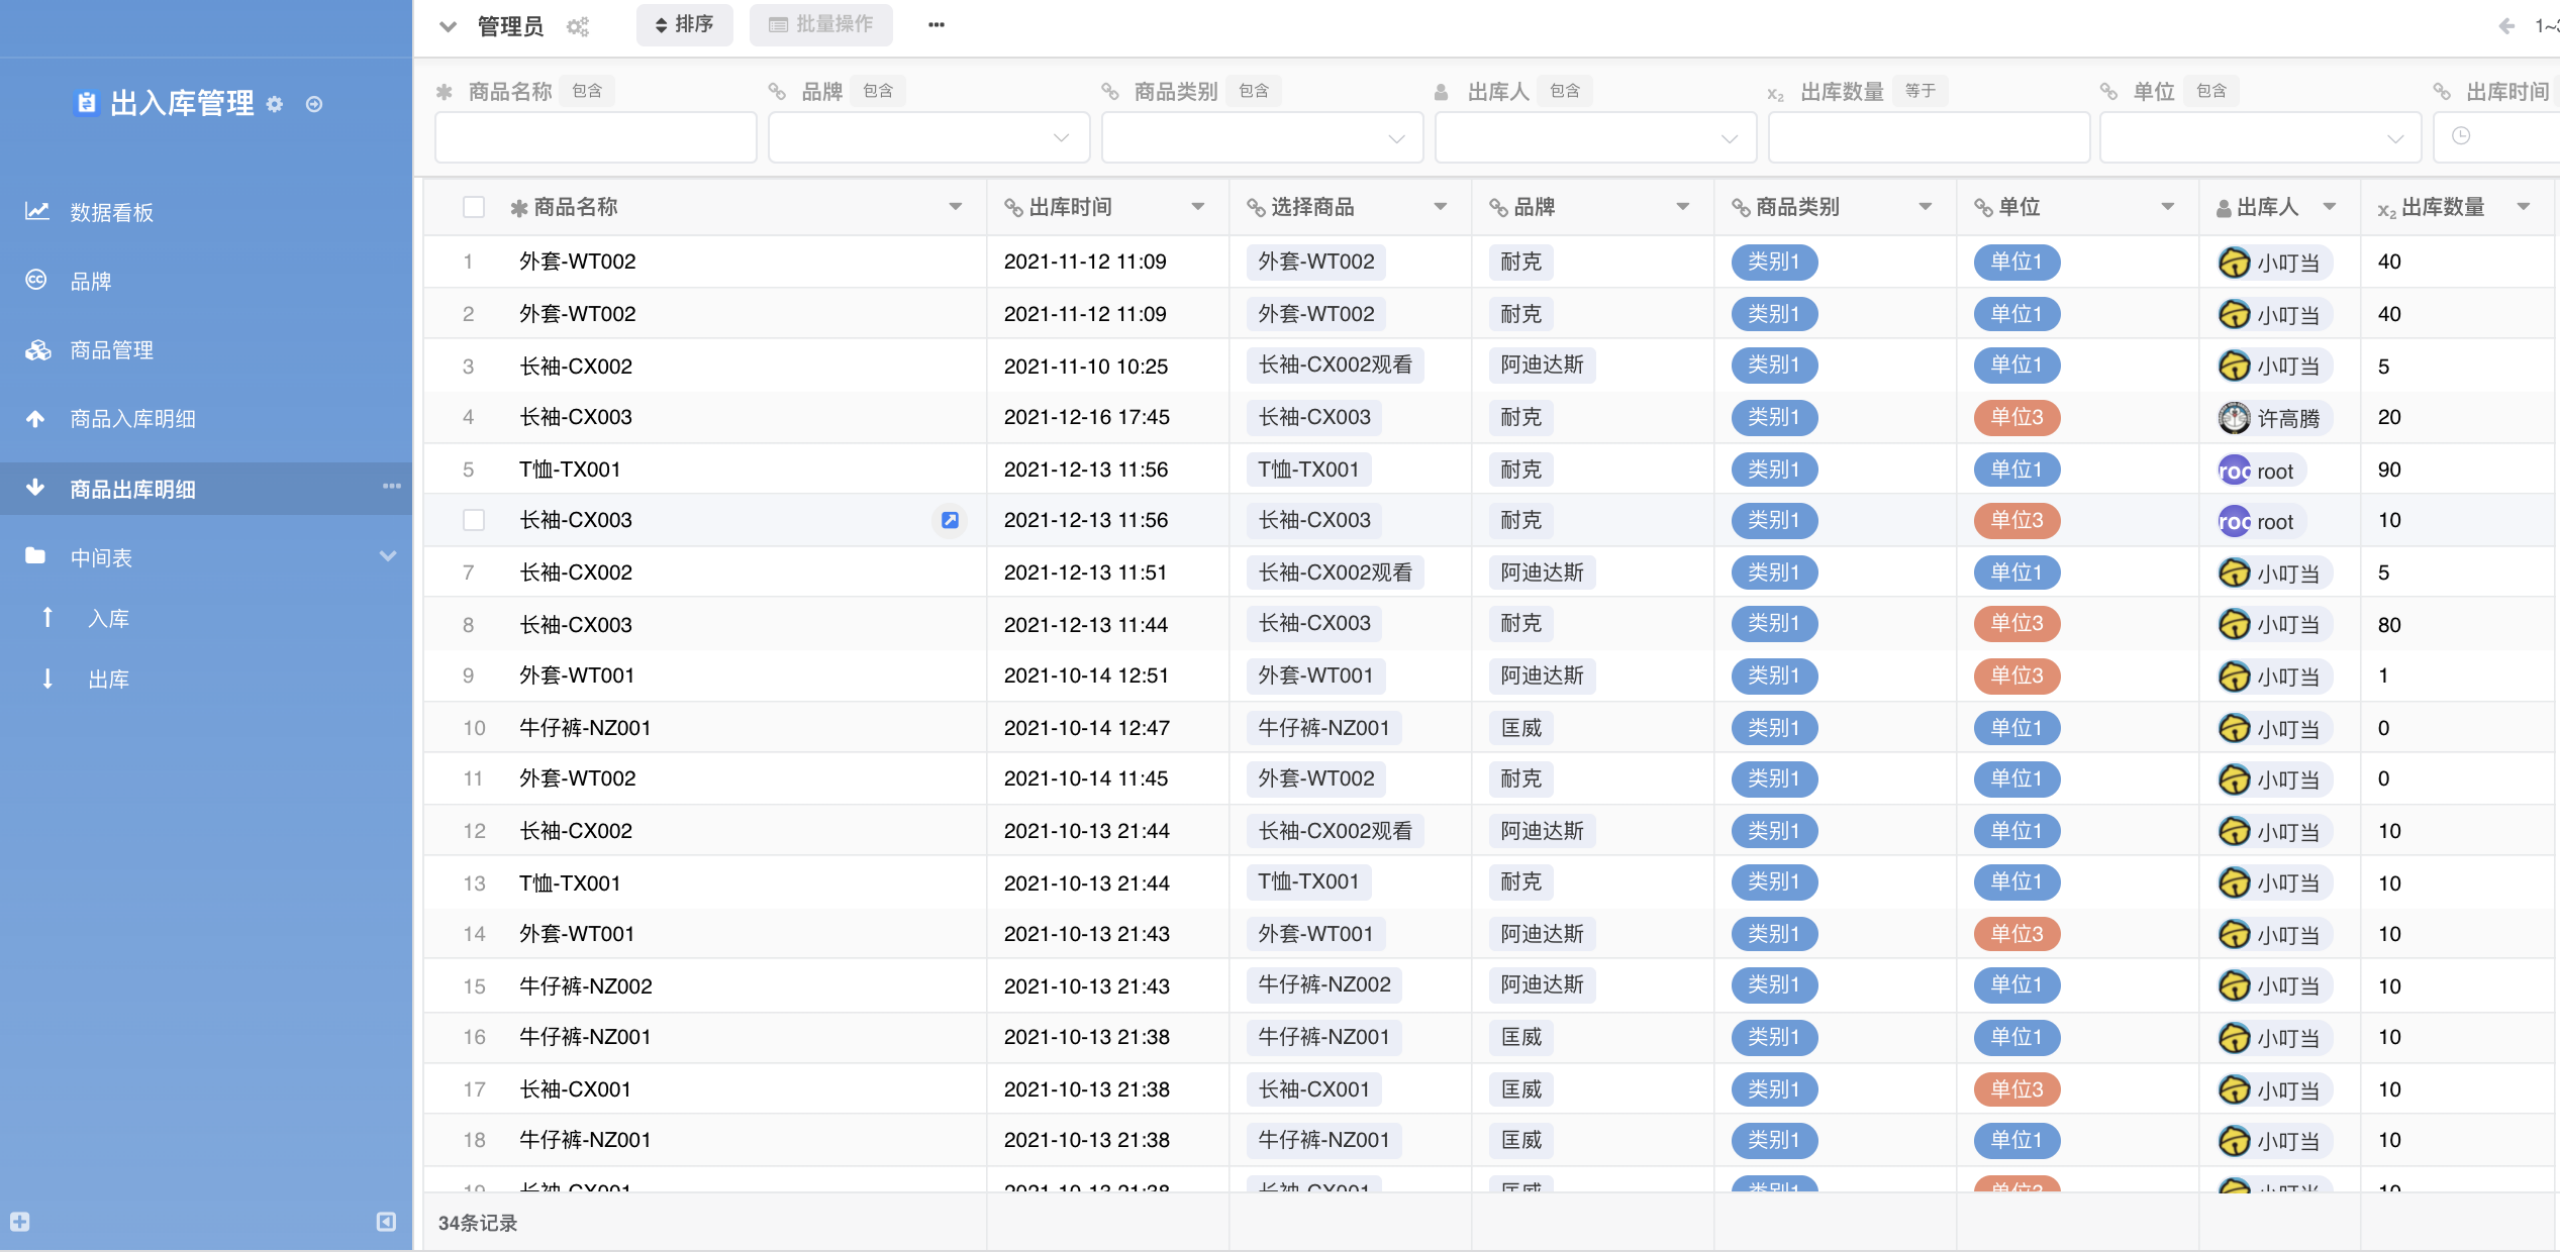
Task: Expand the view selector chevron beside 管理员
Action: [x=448, y=27]
